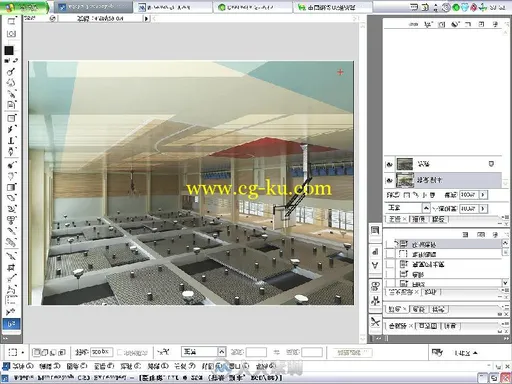Open the Filter menu
512x384 pixels.
(x=158, y=366)
